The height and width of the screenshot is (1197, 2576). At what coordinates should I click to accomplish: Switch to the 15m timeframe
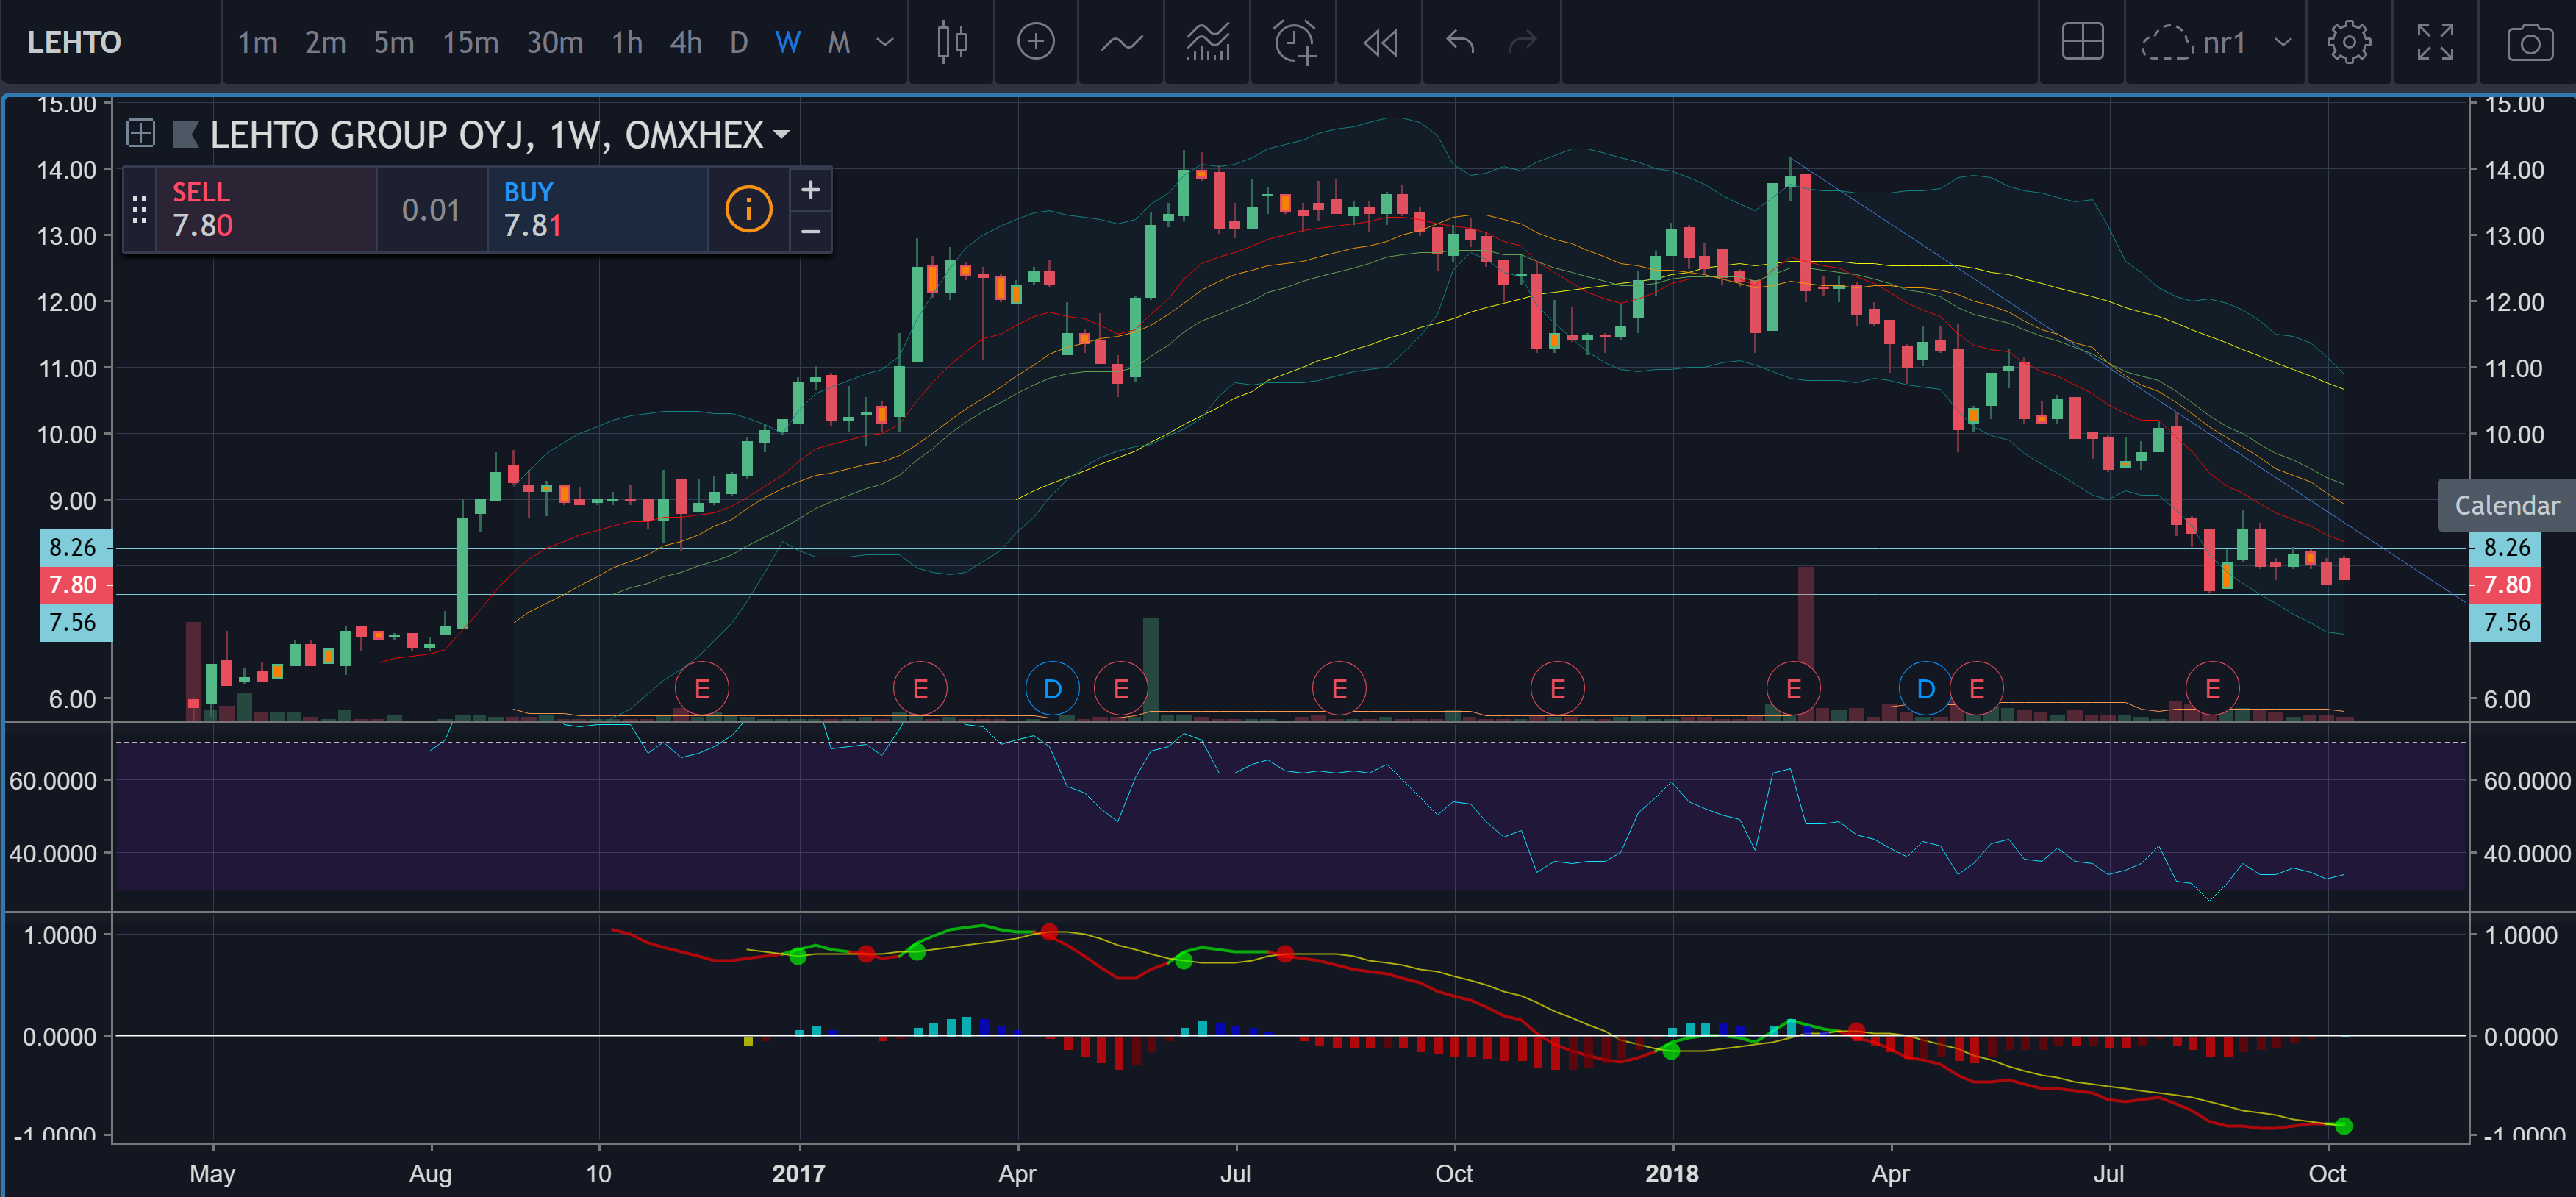[470, 42]
